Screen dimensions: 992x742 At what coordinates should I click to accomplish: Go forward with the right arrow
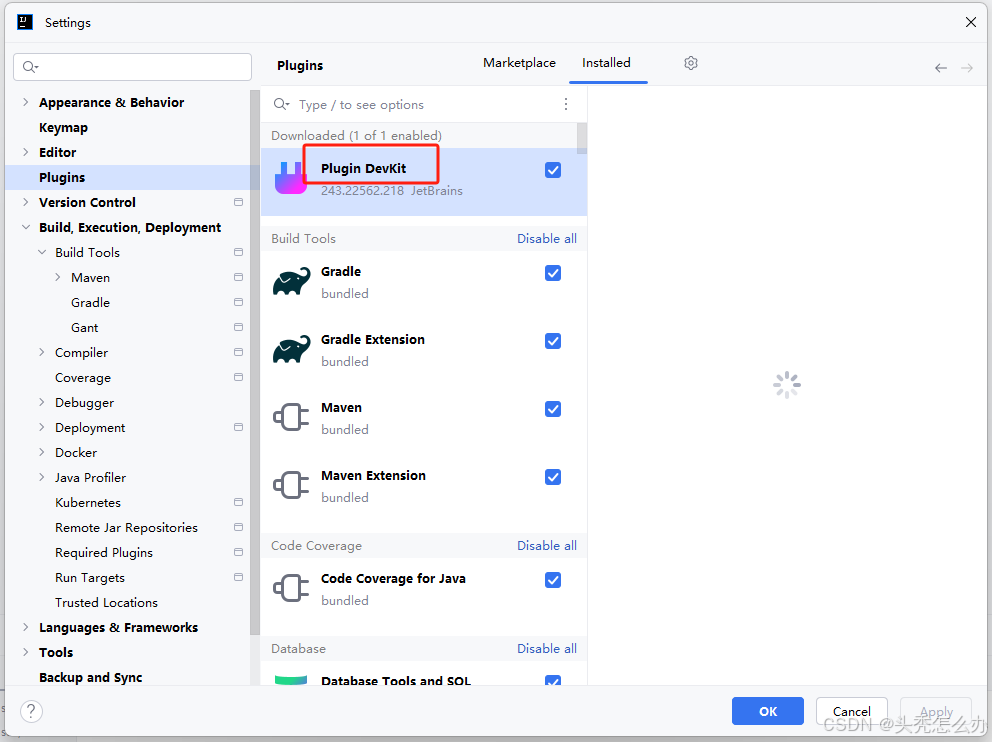[x=967, y=68]
